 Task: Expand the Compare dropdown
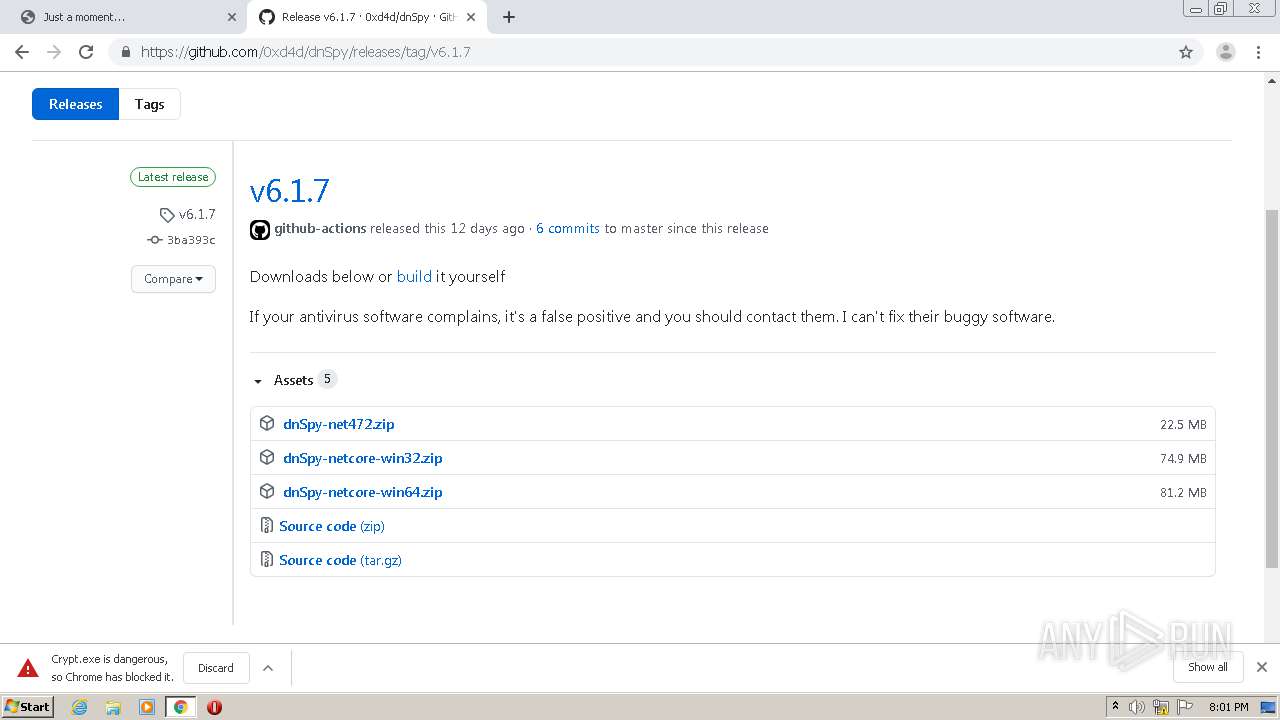coord(173,279)
